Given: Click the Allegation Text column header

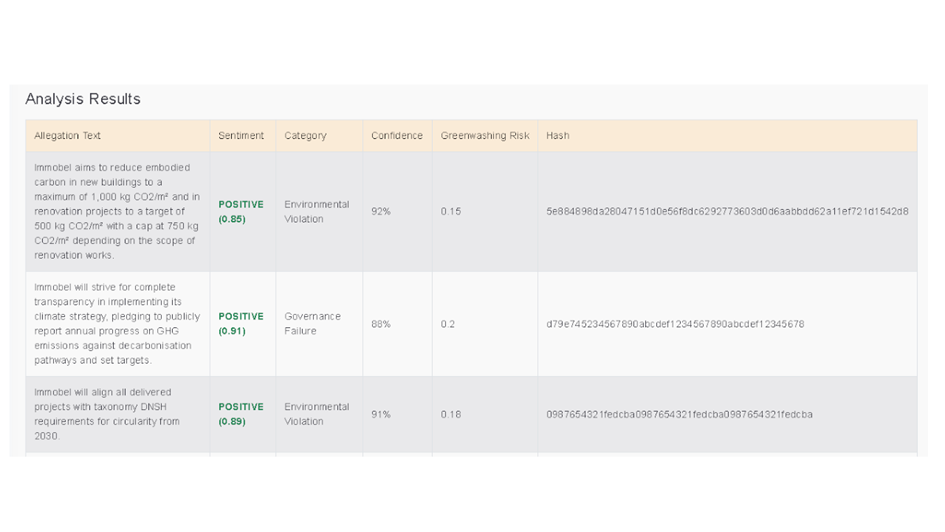Looking at the screenshot, I should point(68,136).
